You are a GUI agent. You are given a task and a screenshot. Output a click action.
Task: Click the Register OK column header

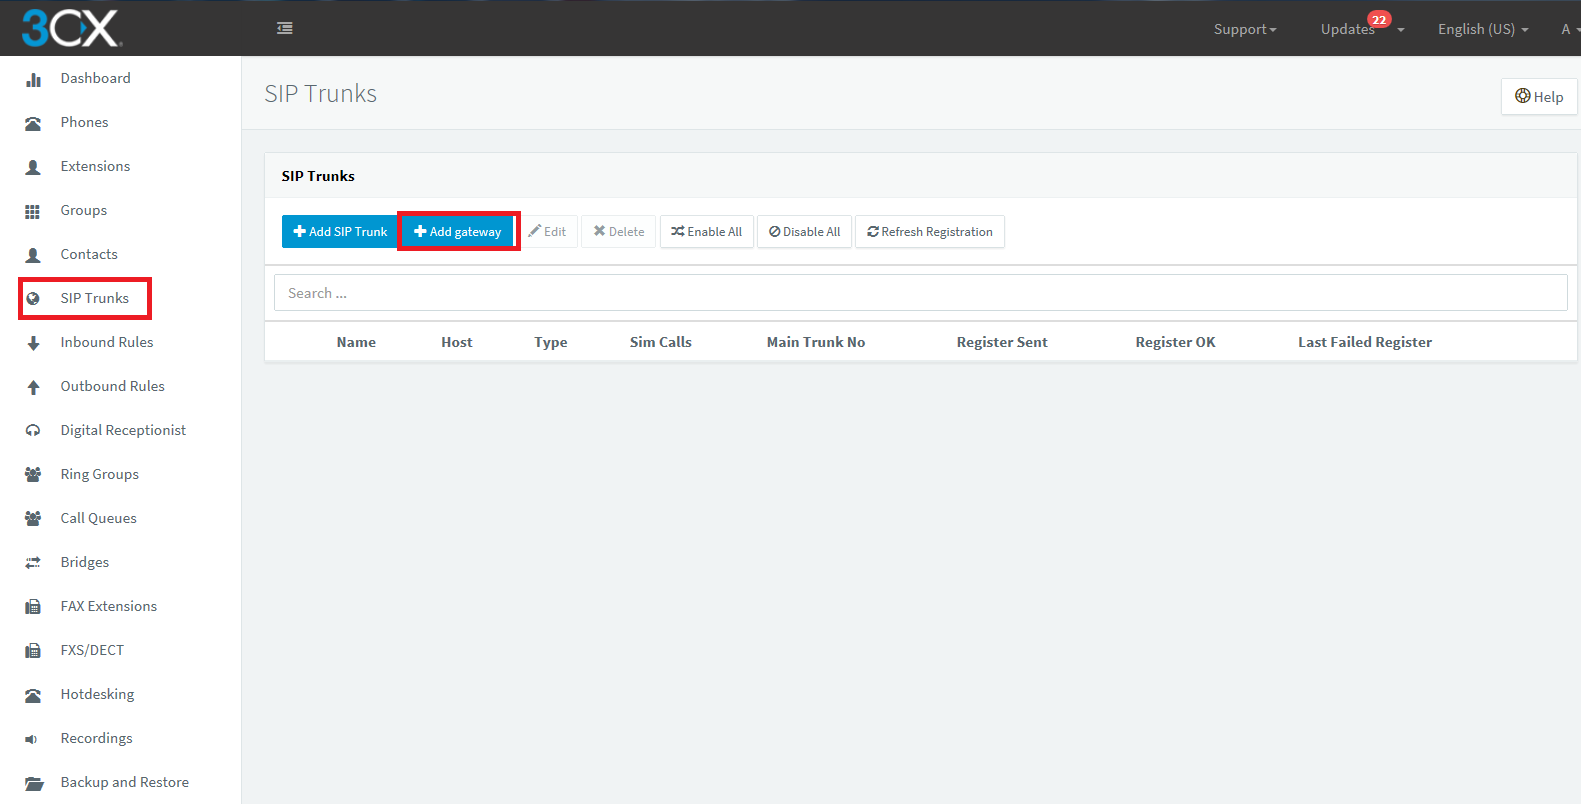coord(1176,342)
